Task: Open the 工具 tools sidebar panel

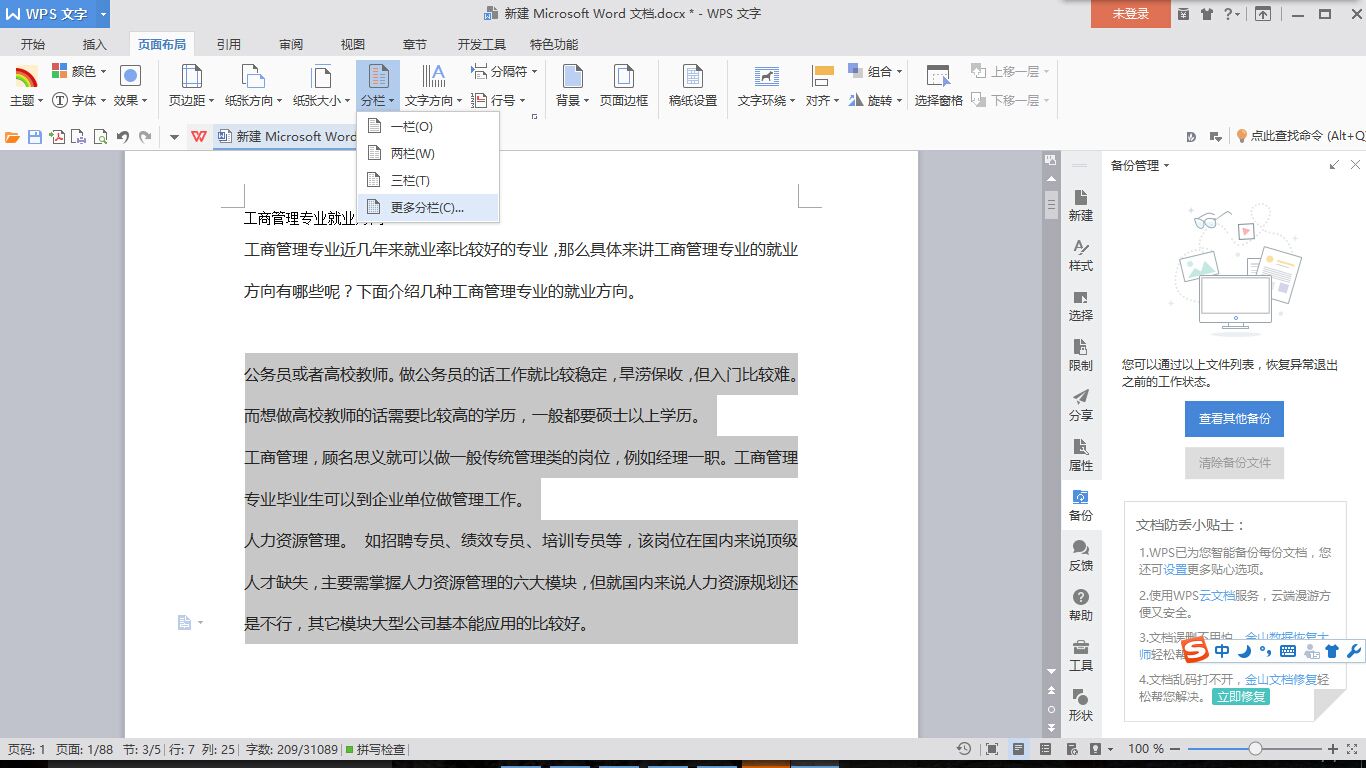Action: tap(1081, 655)
